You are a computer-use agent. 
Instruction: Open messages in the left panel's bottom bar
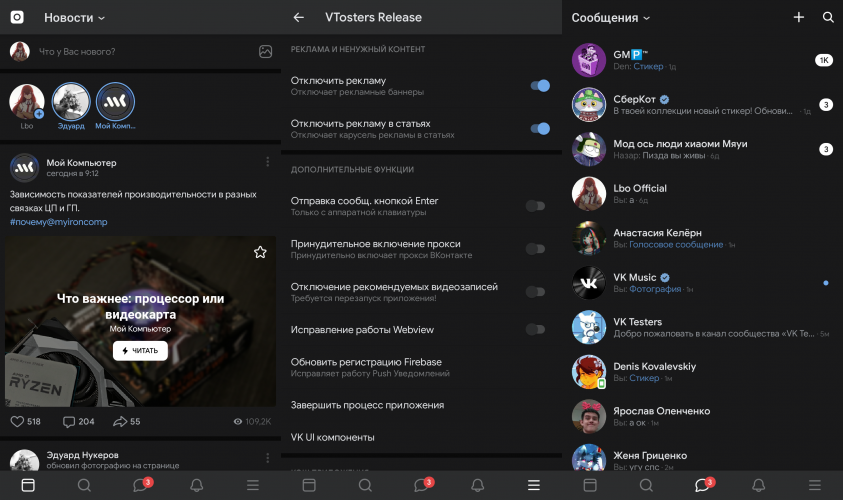coord(141,485)
